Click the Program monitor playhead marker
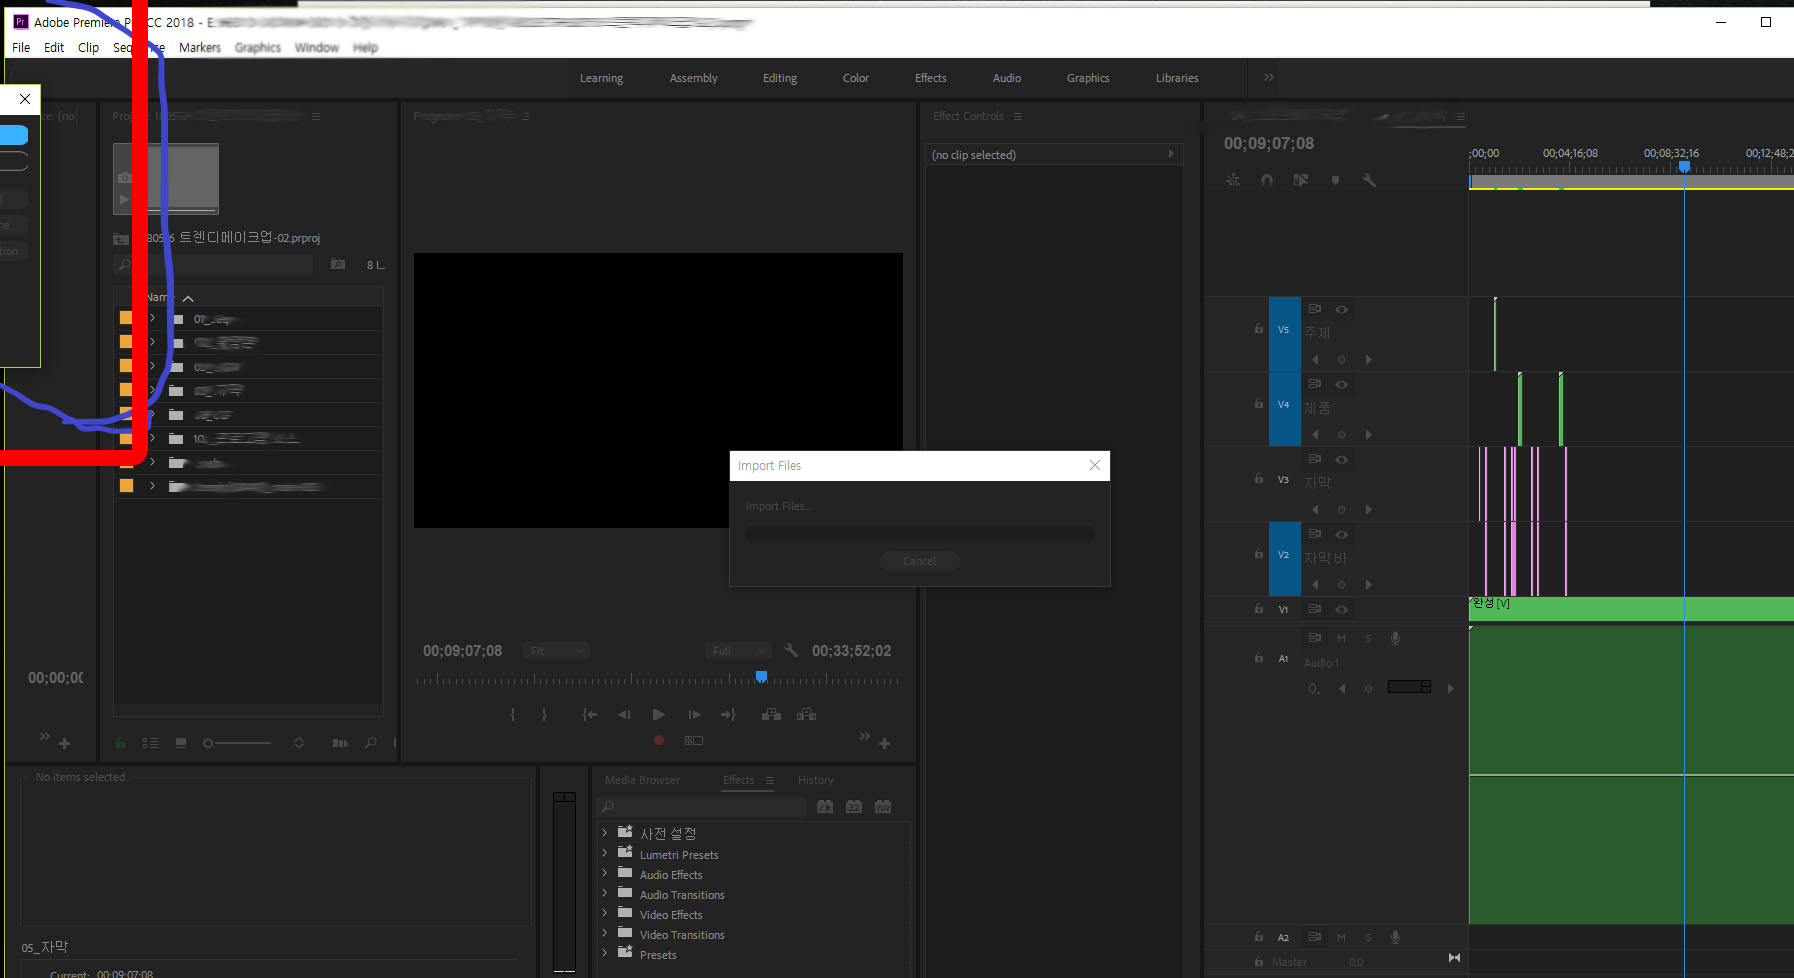The height and width of the screenshot is (978, 1794). pyautogui.click(x=761, y=677)
